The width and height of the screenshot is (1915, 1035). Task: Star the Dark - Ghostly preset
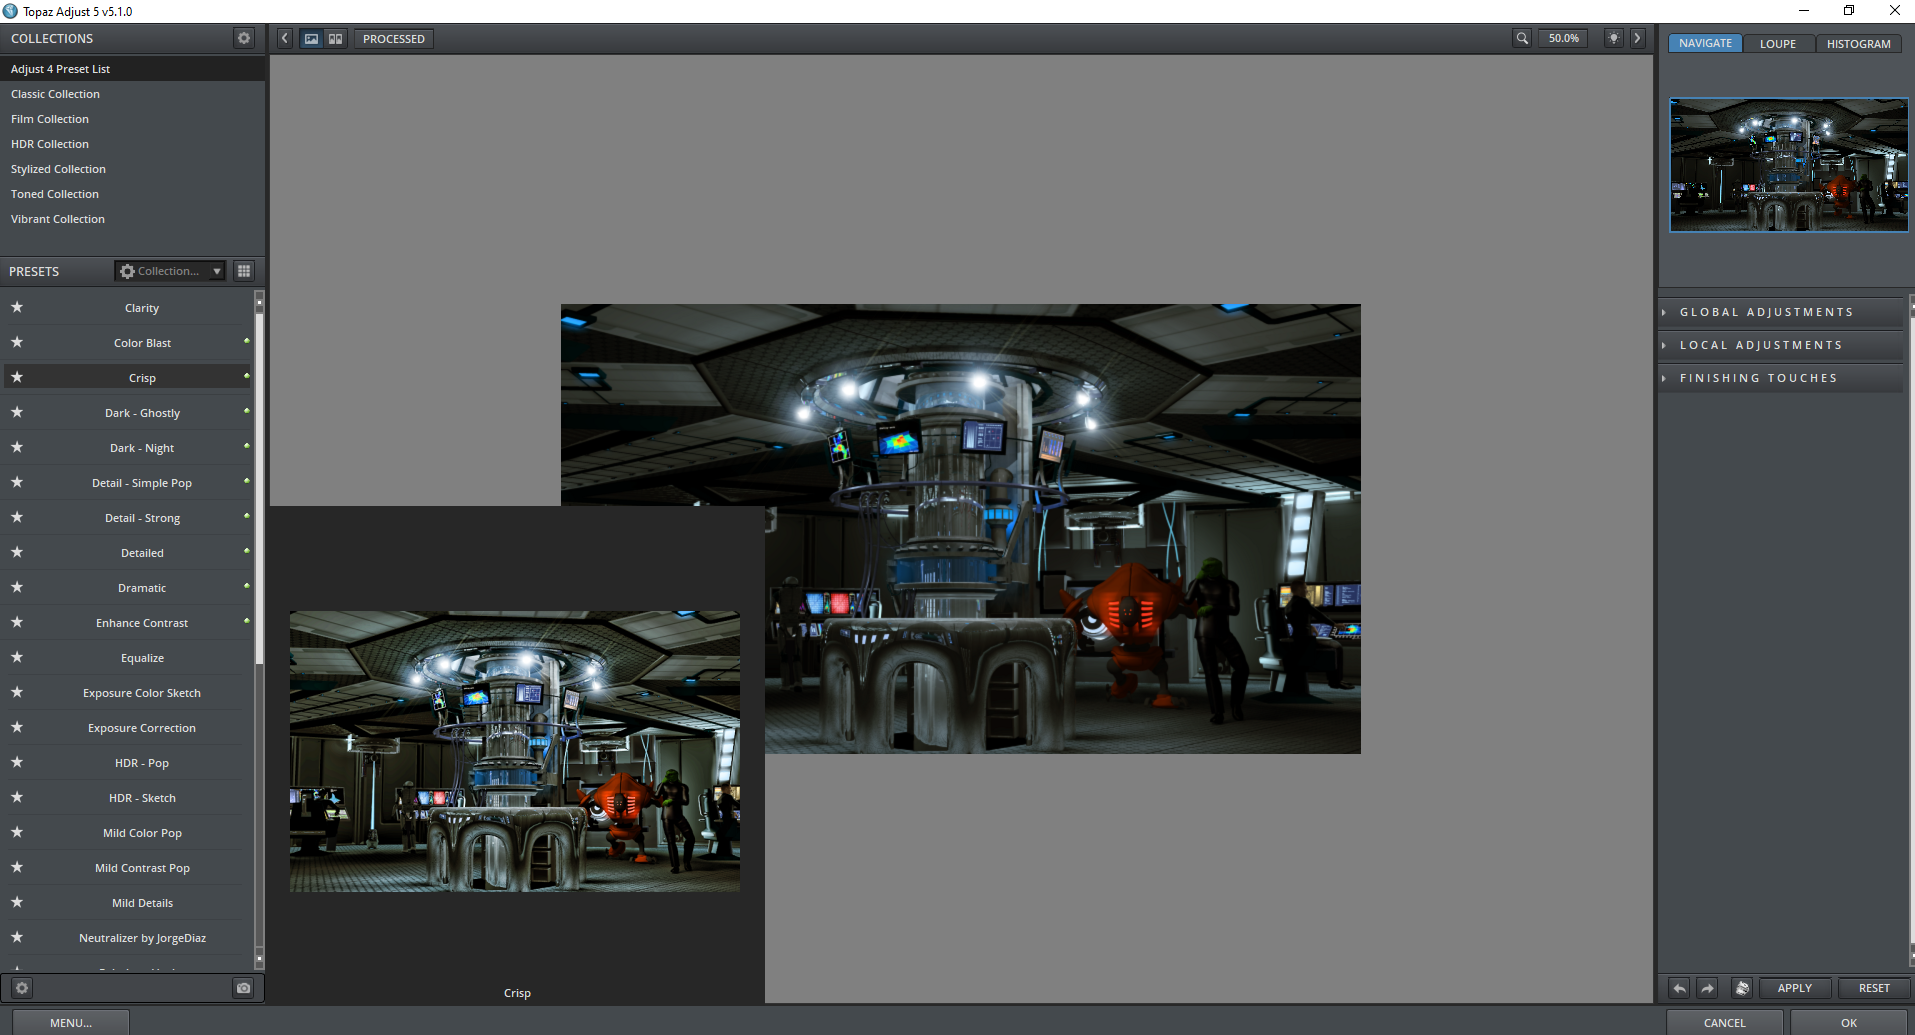click(x=17, y=412)
